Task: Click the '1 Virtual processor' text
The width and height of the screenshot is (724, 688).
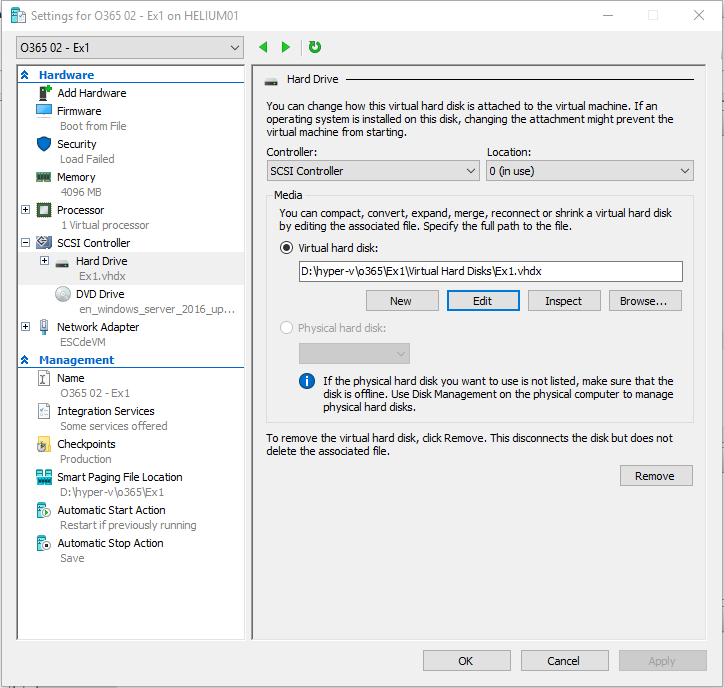Action: (105, 225)
